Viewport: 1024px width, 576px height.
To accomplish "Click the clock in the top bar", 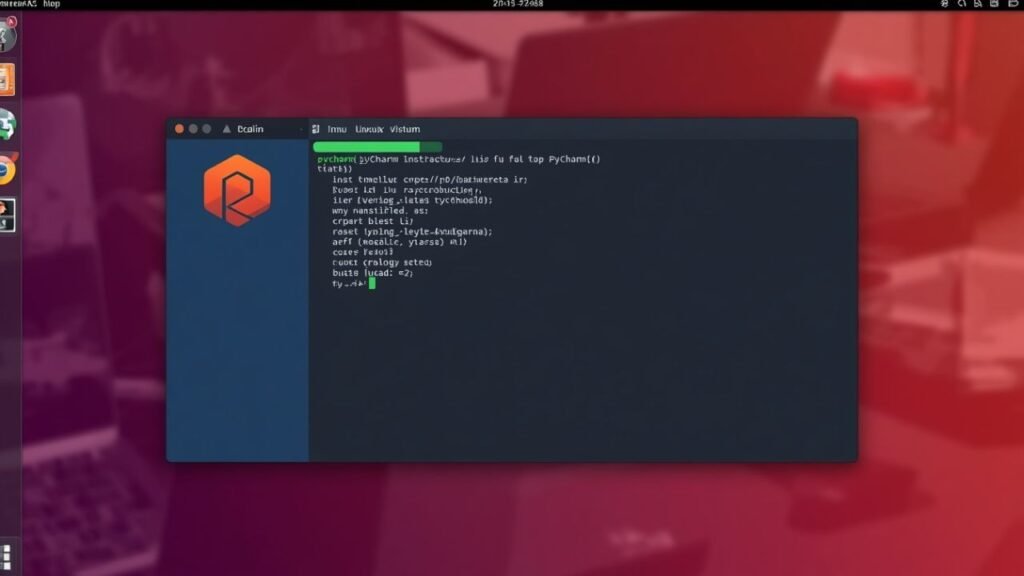I will (518, 4).
